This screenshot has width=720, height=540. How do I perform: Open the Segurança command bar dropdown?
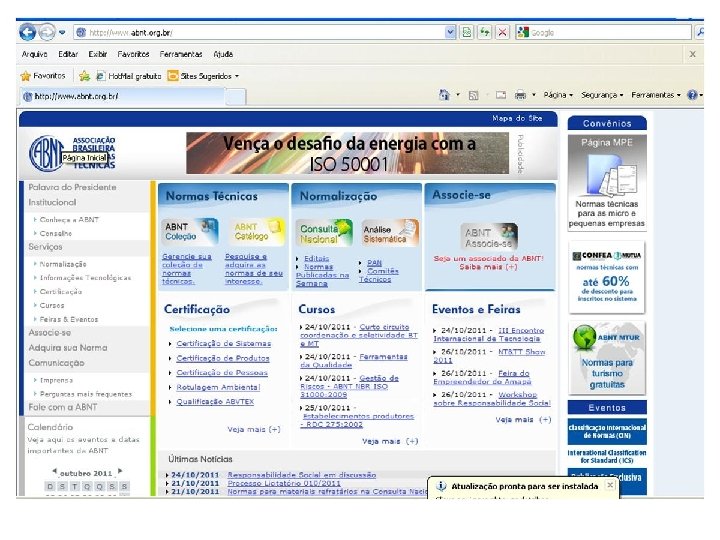tap(602, 95)
